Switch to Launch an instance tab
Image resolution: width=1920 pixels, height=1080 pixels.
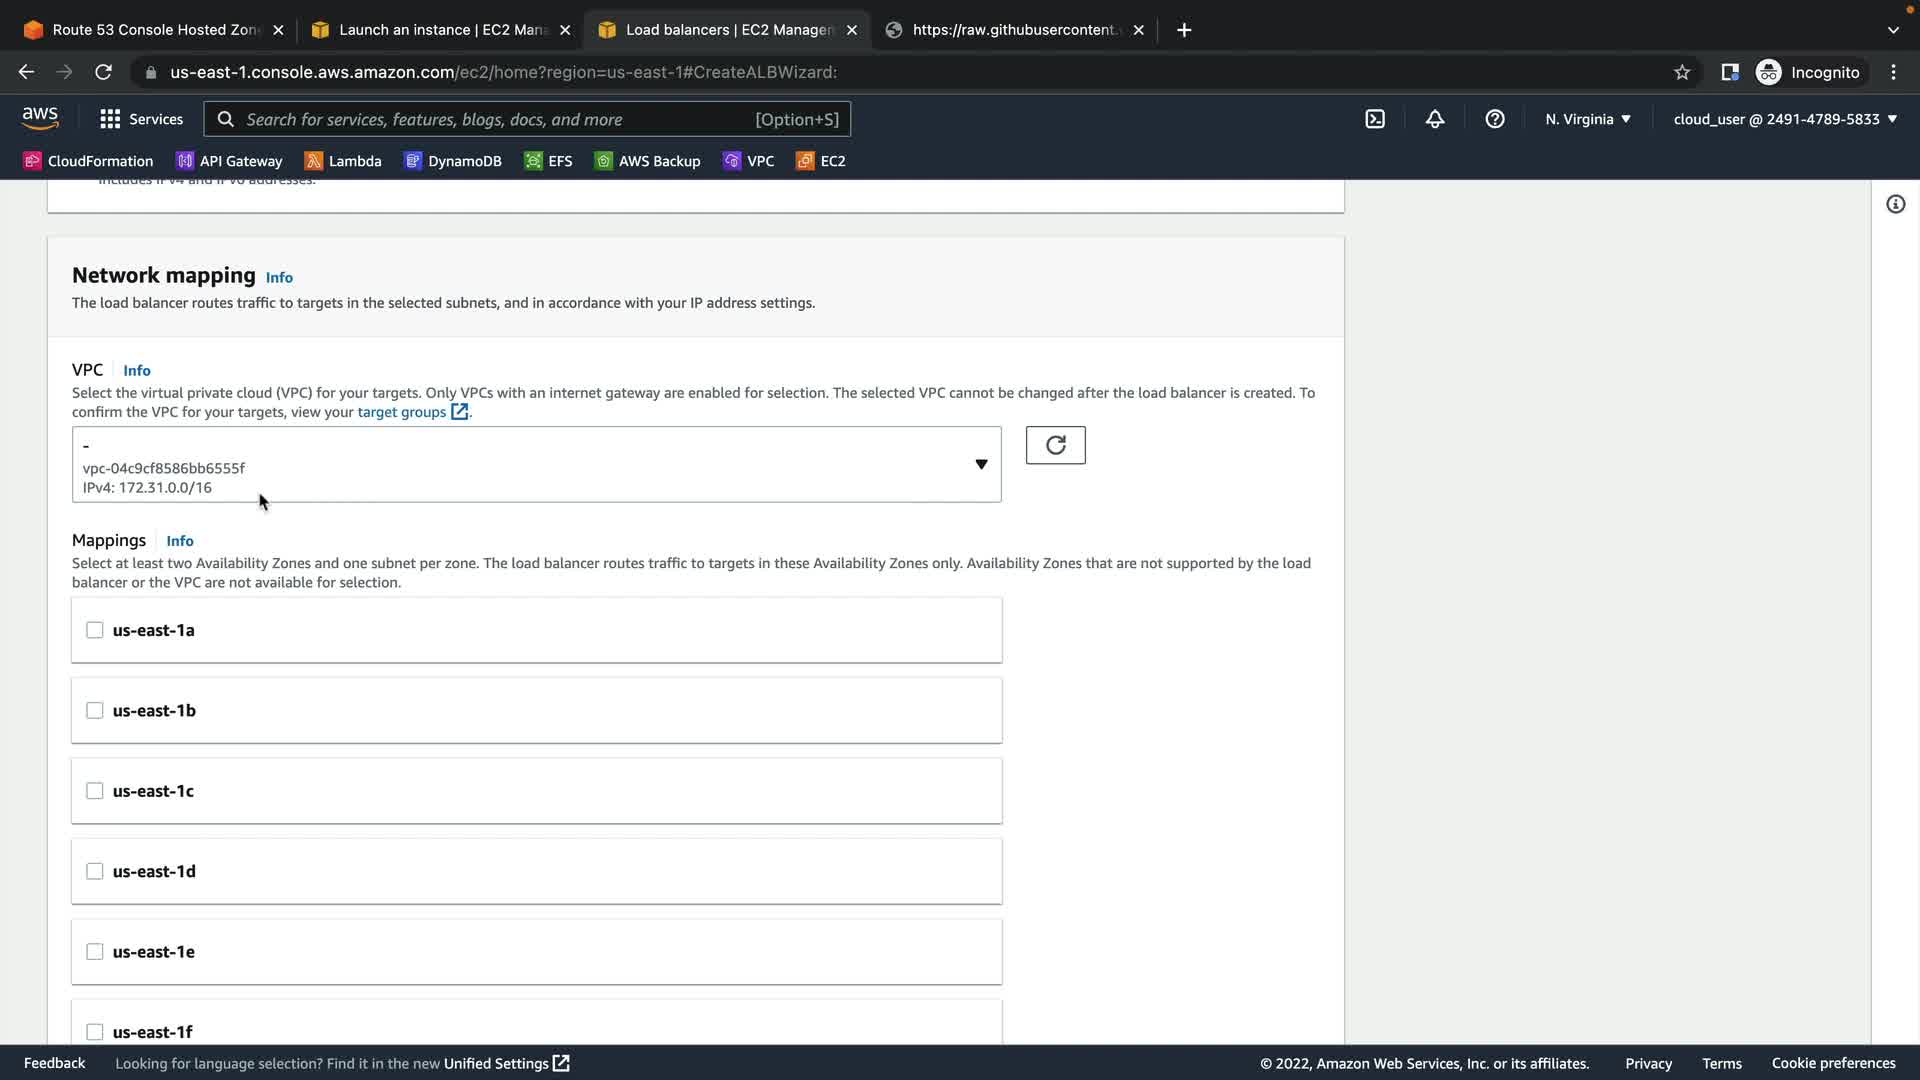(440, 30)
